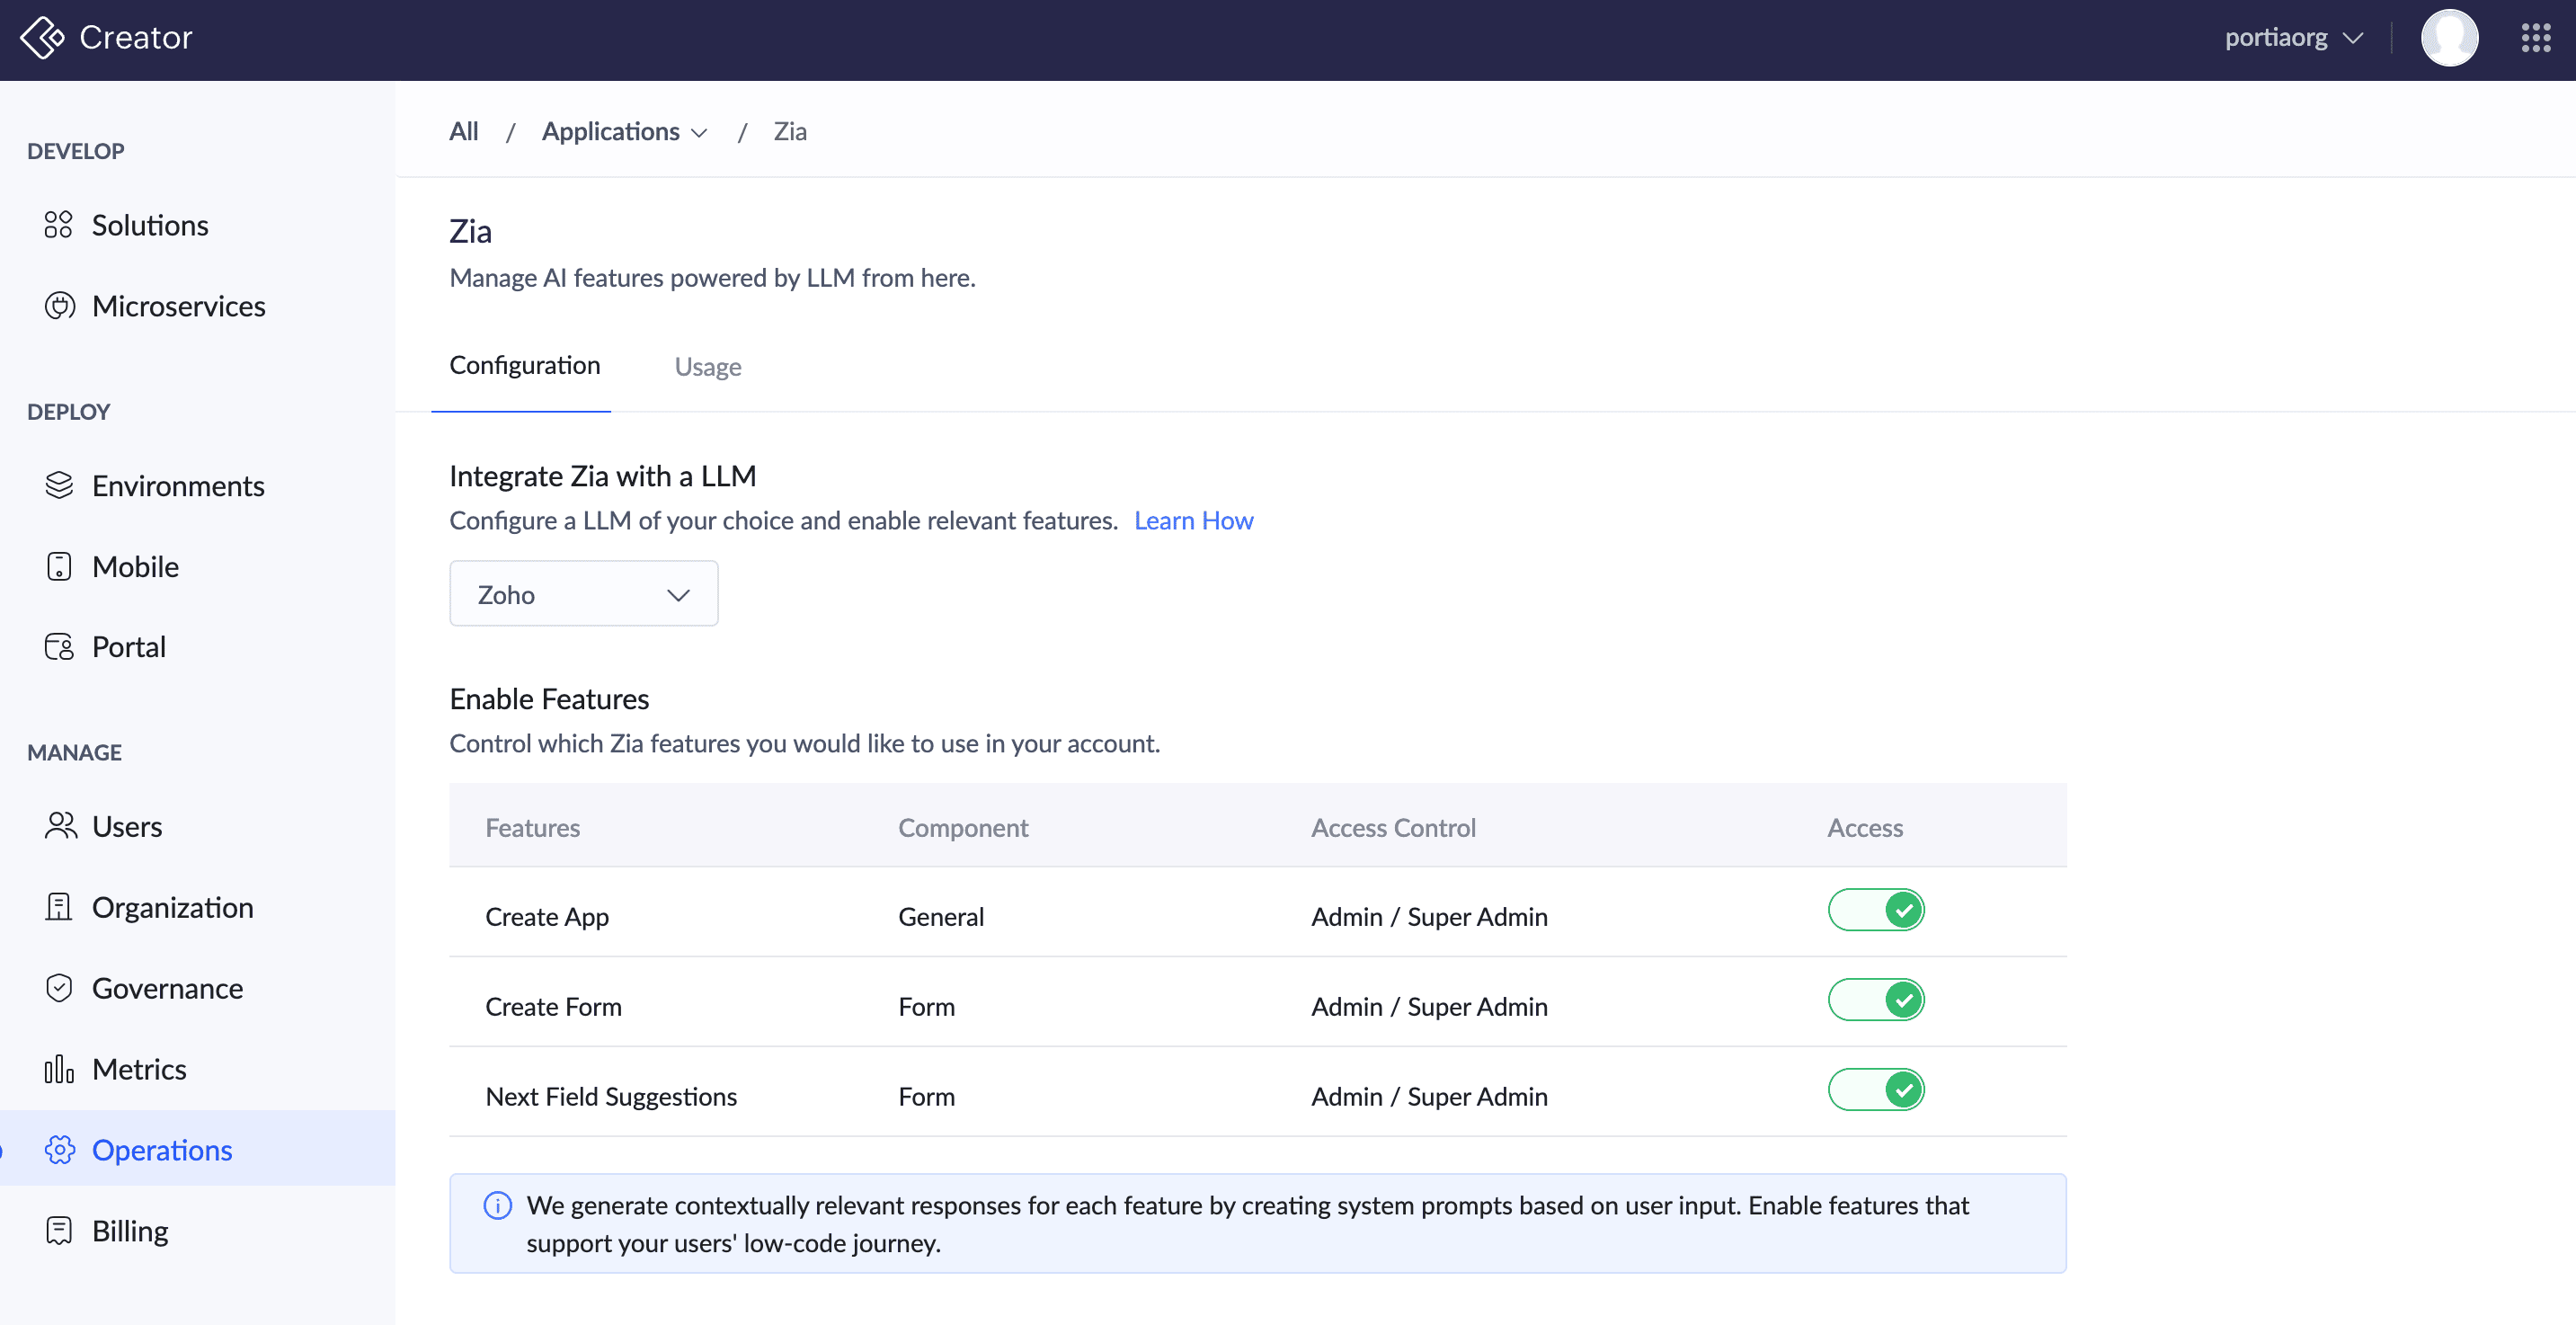
Task: Open Metrics bar chart icon
Action: (59, 1069)
